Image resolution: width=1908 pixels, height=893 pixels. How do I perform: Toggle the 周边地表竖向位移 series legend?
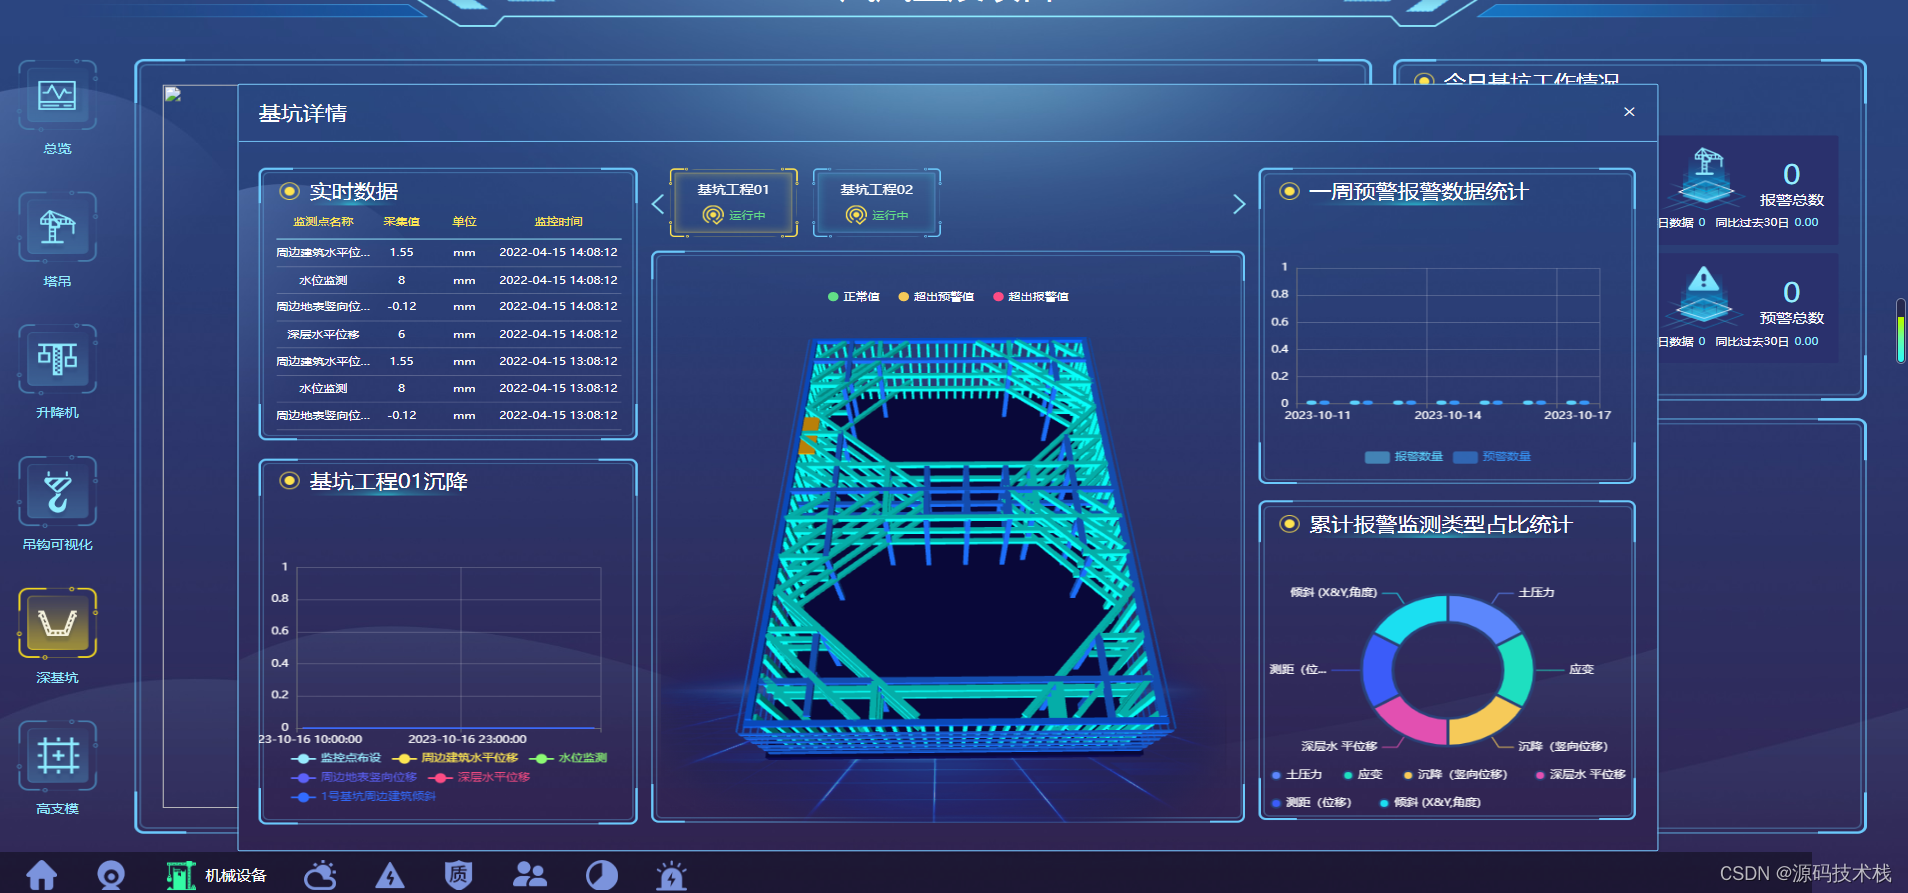(x=354, y=777)
